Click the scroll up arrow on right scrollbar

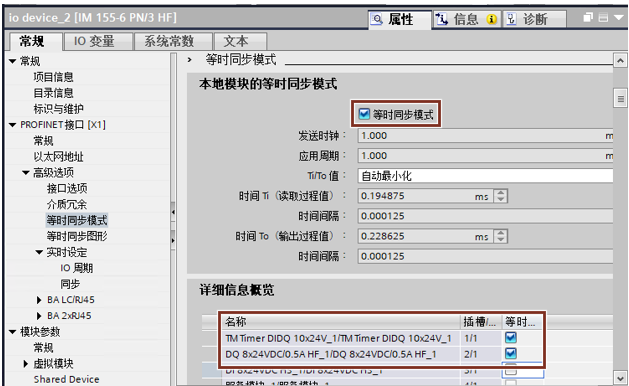pyautogui.click(x=620, y=61)
